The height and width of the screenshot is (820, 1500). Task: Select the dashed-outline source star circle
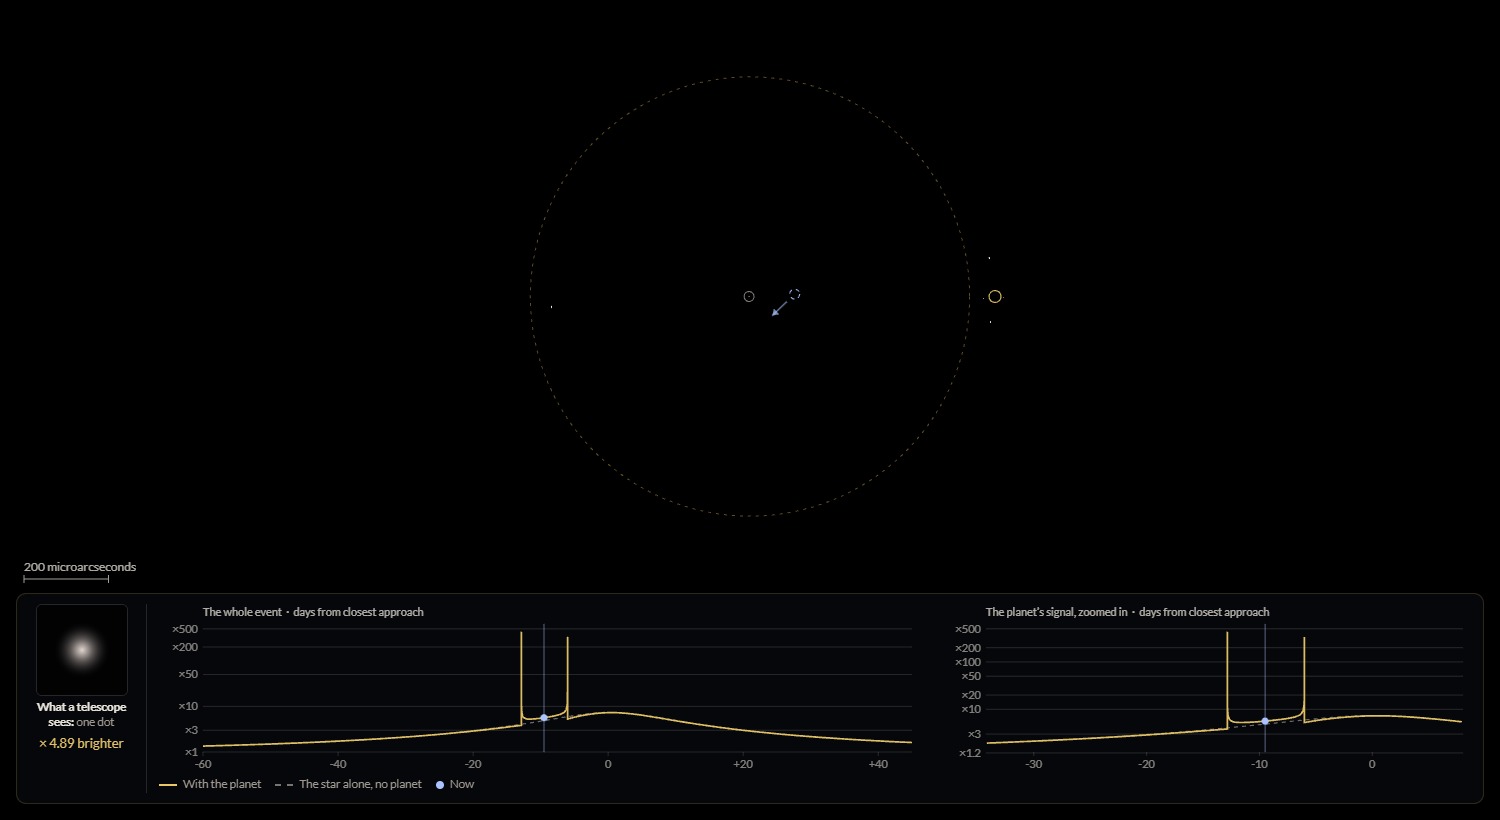794,294
